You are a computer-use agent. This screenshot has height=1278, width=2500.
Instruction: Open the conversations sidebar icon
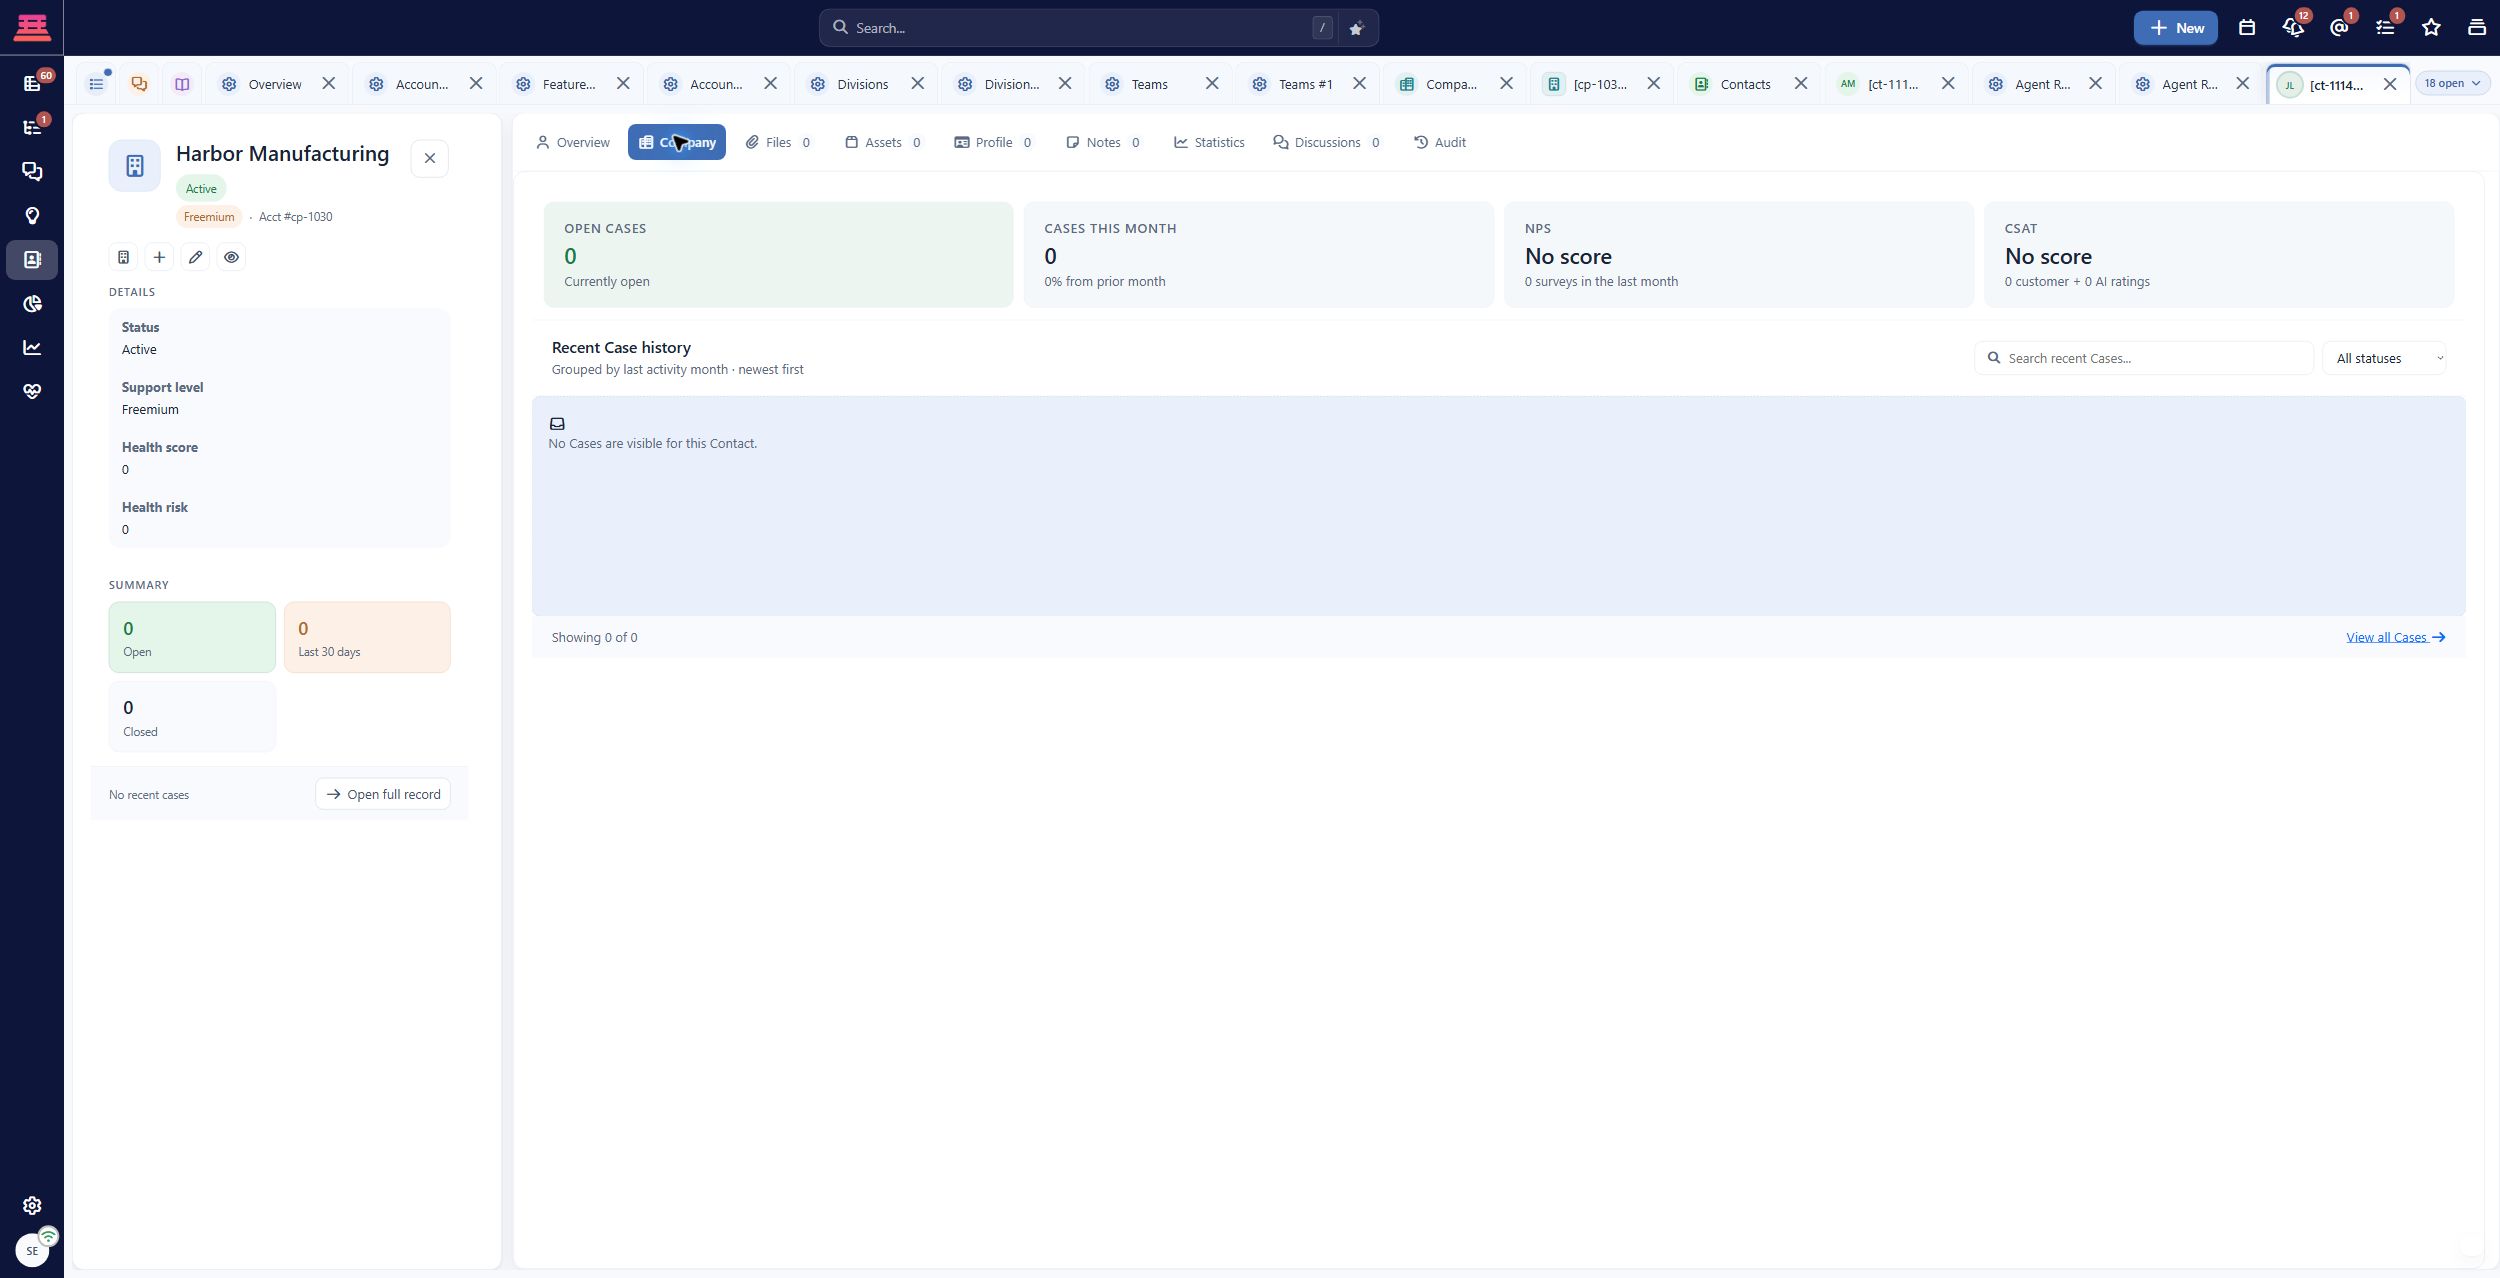[32, 171]
